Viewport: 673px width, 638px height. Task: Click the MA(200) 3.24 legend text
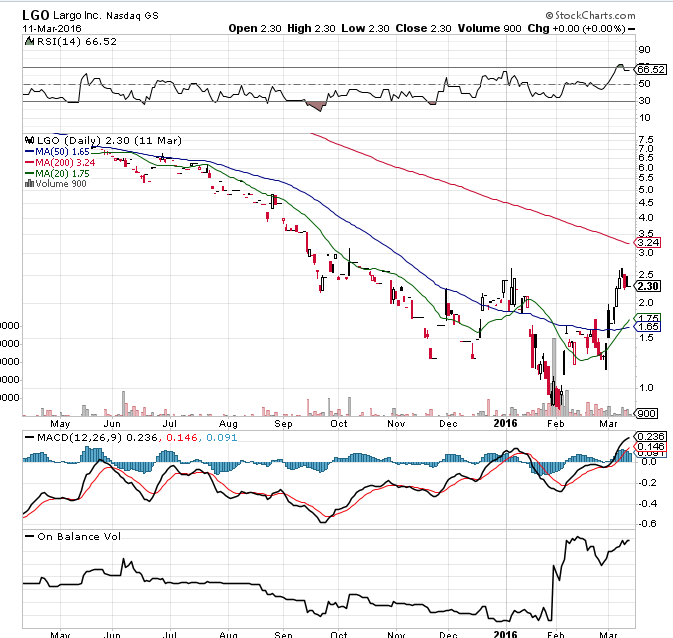65,162
